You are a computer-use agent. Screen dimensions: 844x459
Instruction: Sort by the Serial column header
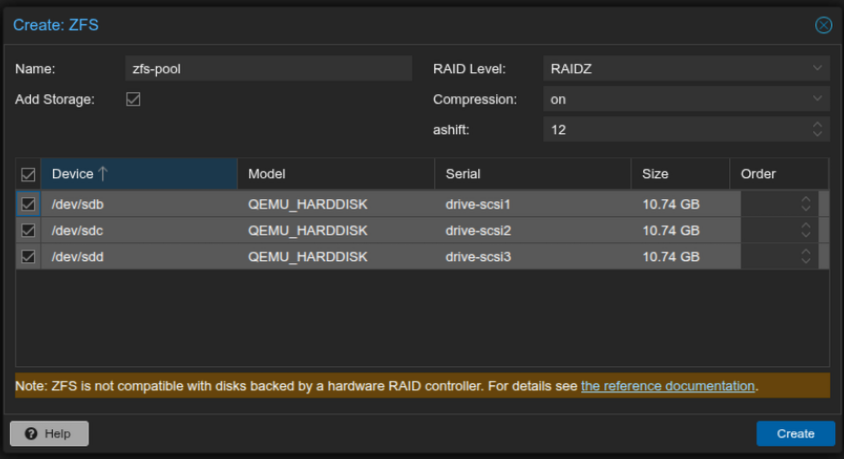click(x=533, y=174)
